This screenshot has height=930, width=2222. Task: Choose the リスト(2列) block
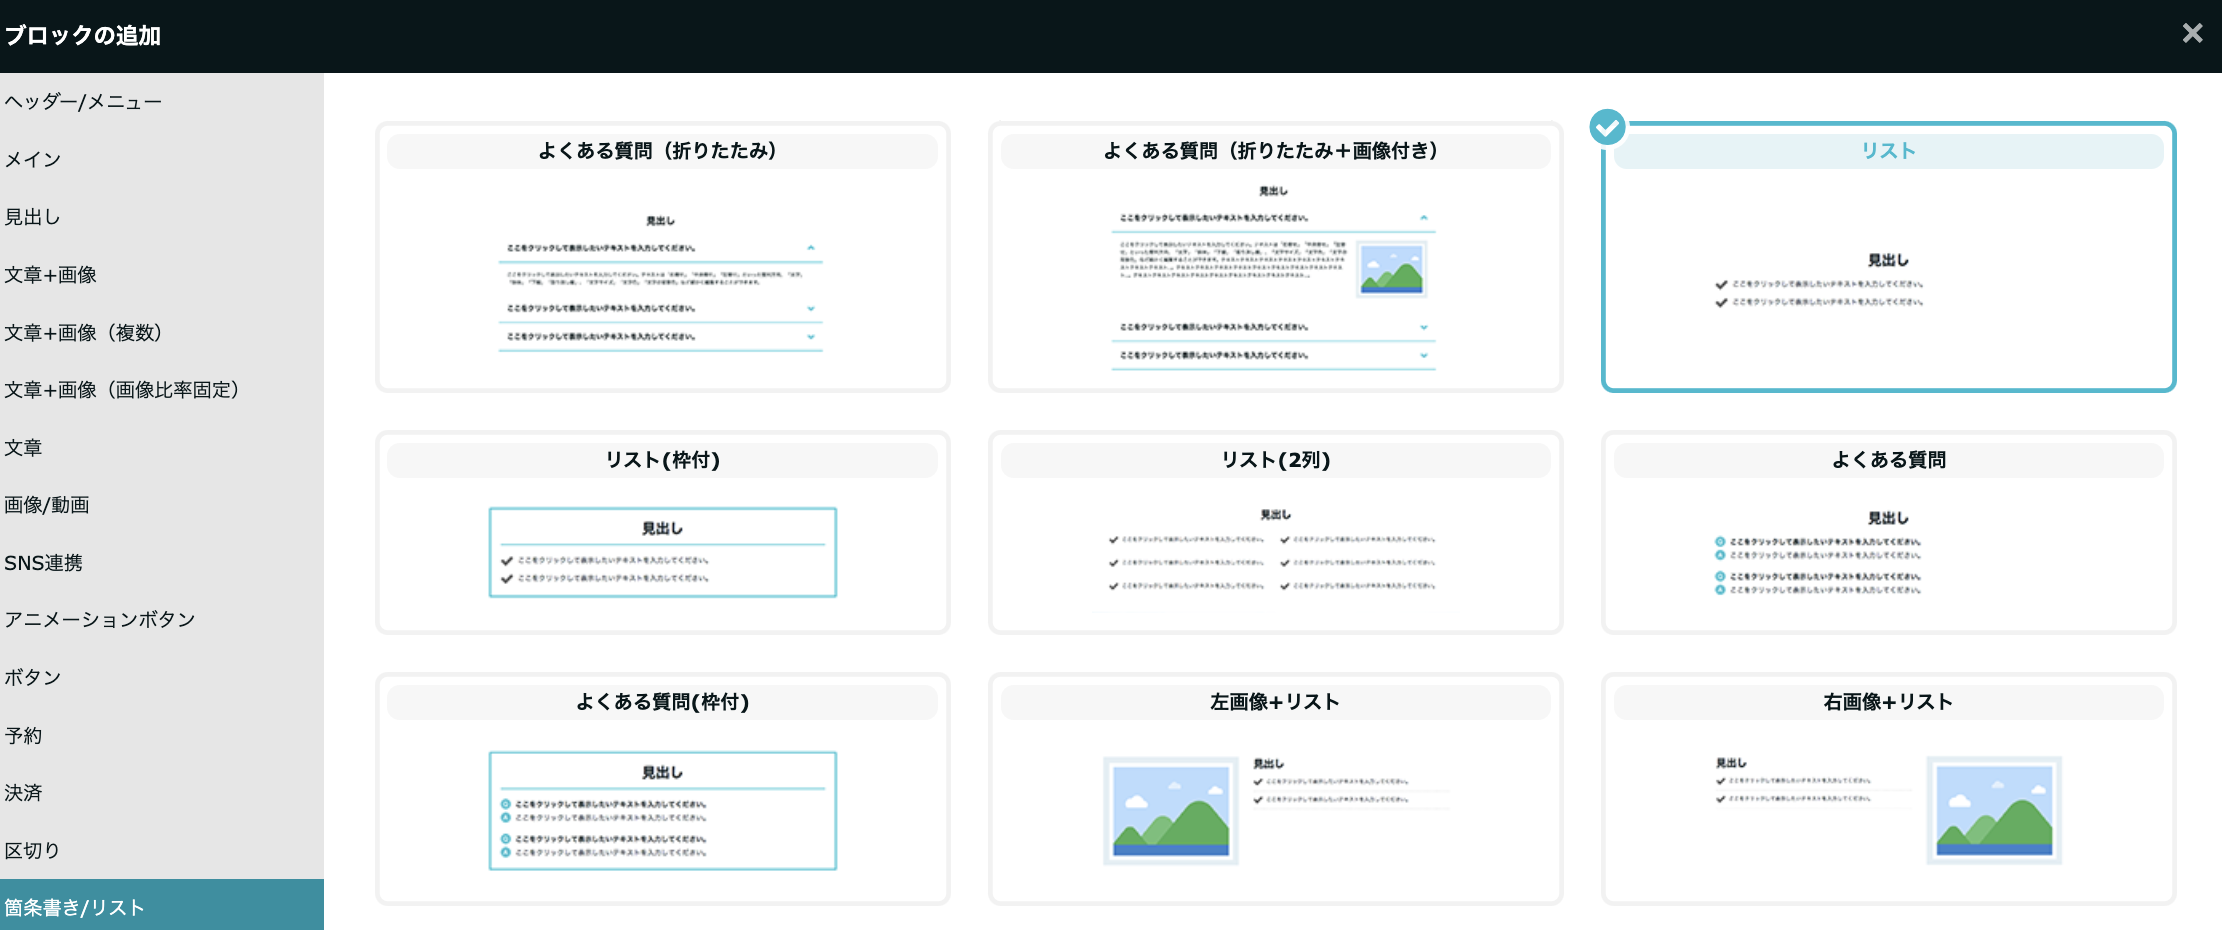tap(1276, 533)
